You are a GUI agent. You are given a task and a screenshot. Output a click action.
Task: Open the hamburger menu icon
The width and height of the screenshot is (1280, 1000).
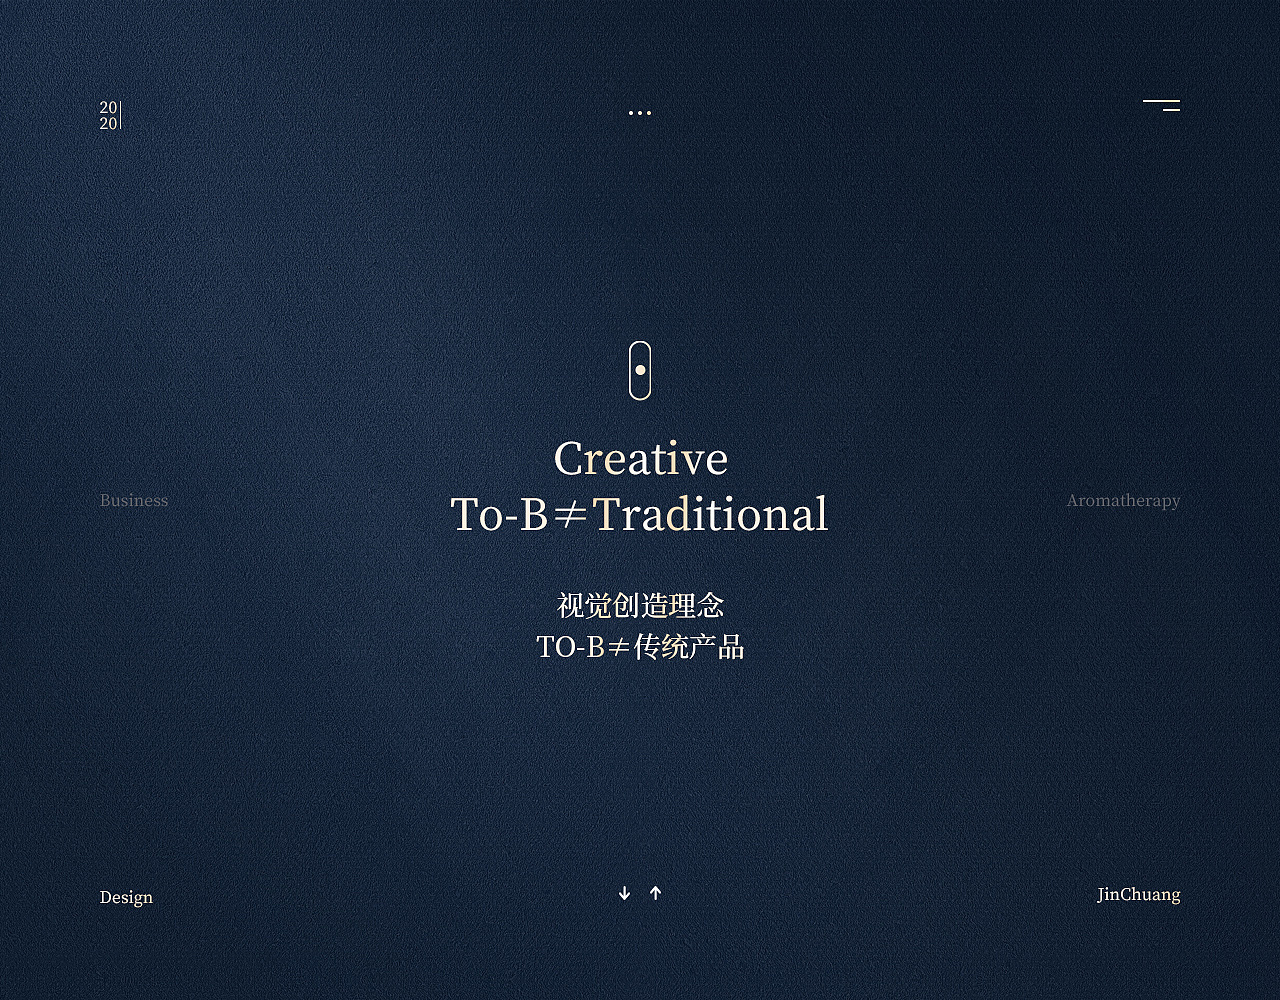tap(1161, 105)
